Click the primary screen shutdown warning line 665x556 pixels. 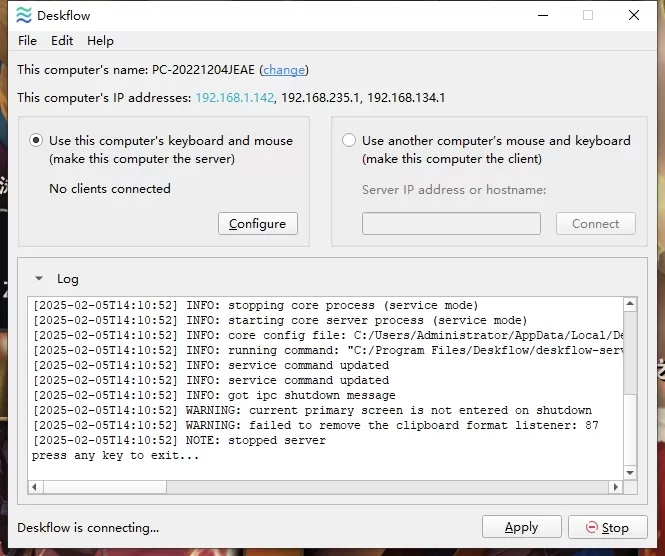(x=313, y=410)
